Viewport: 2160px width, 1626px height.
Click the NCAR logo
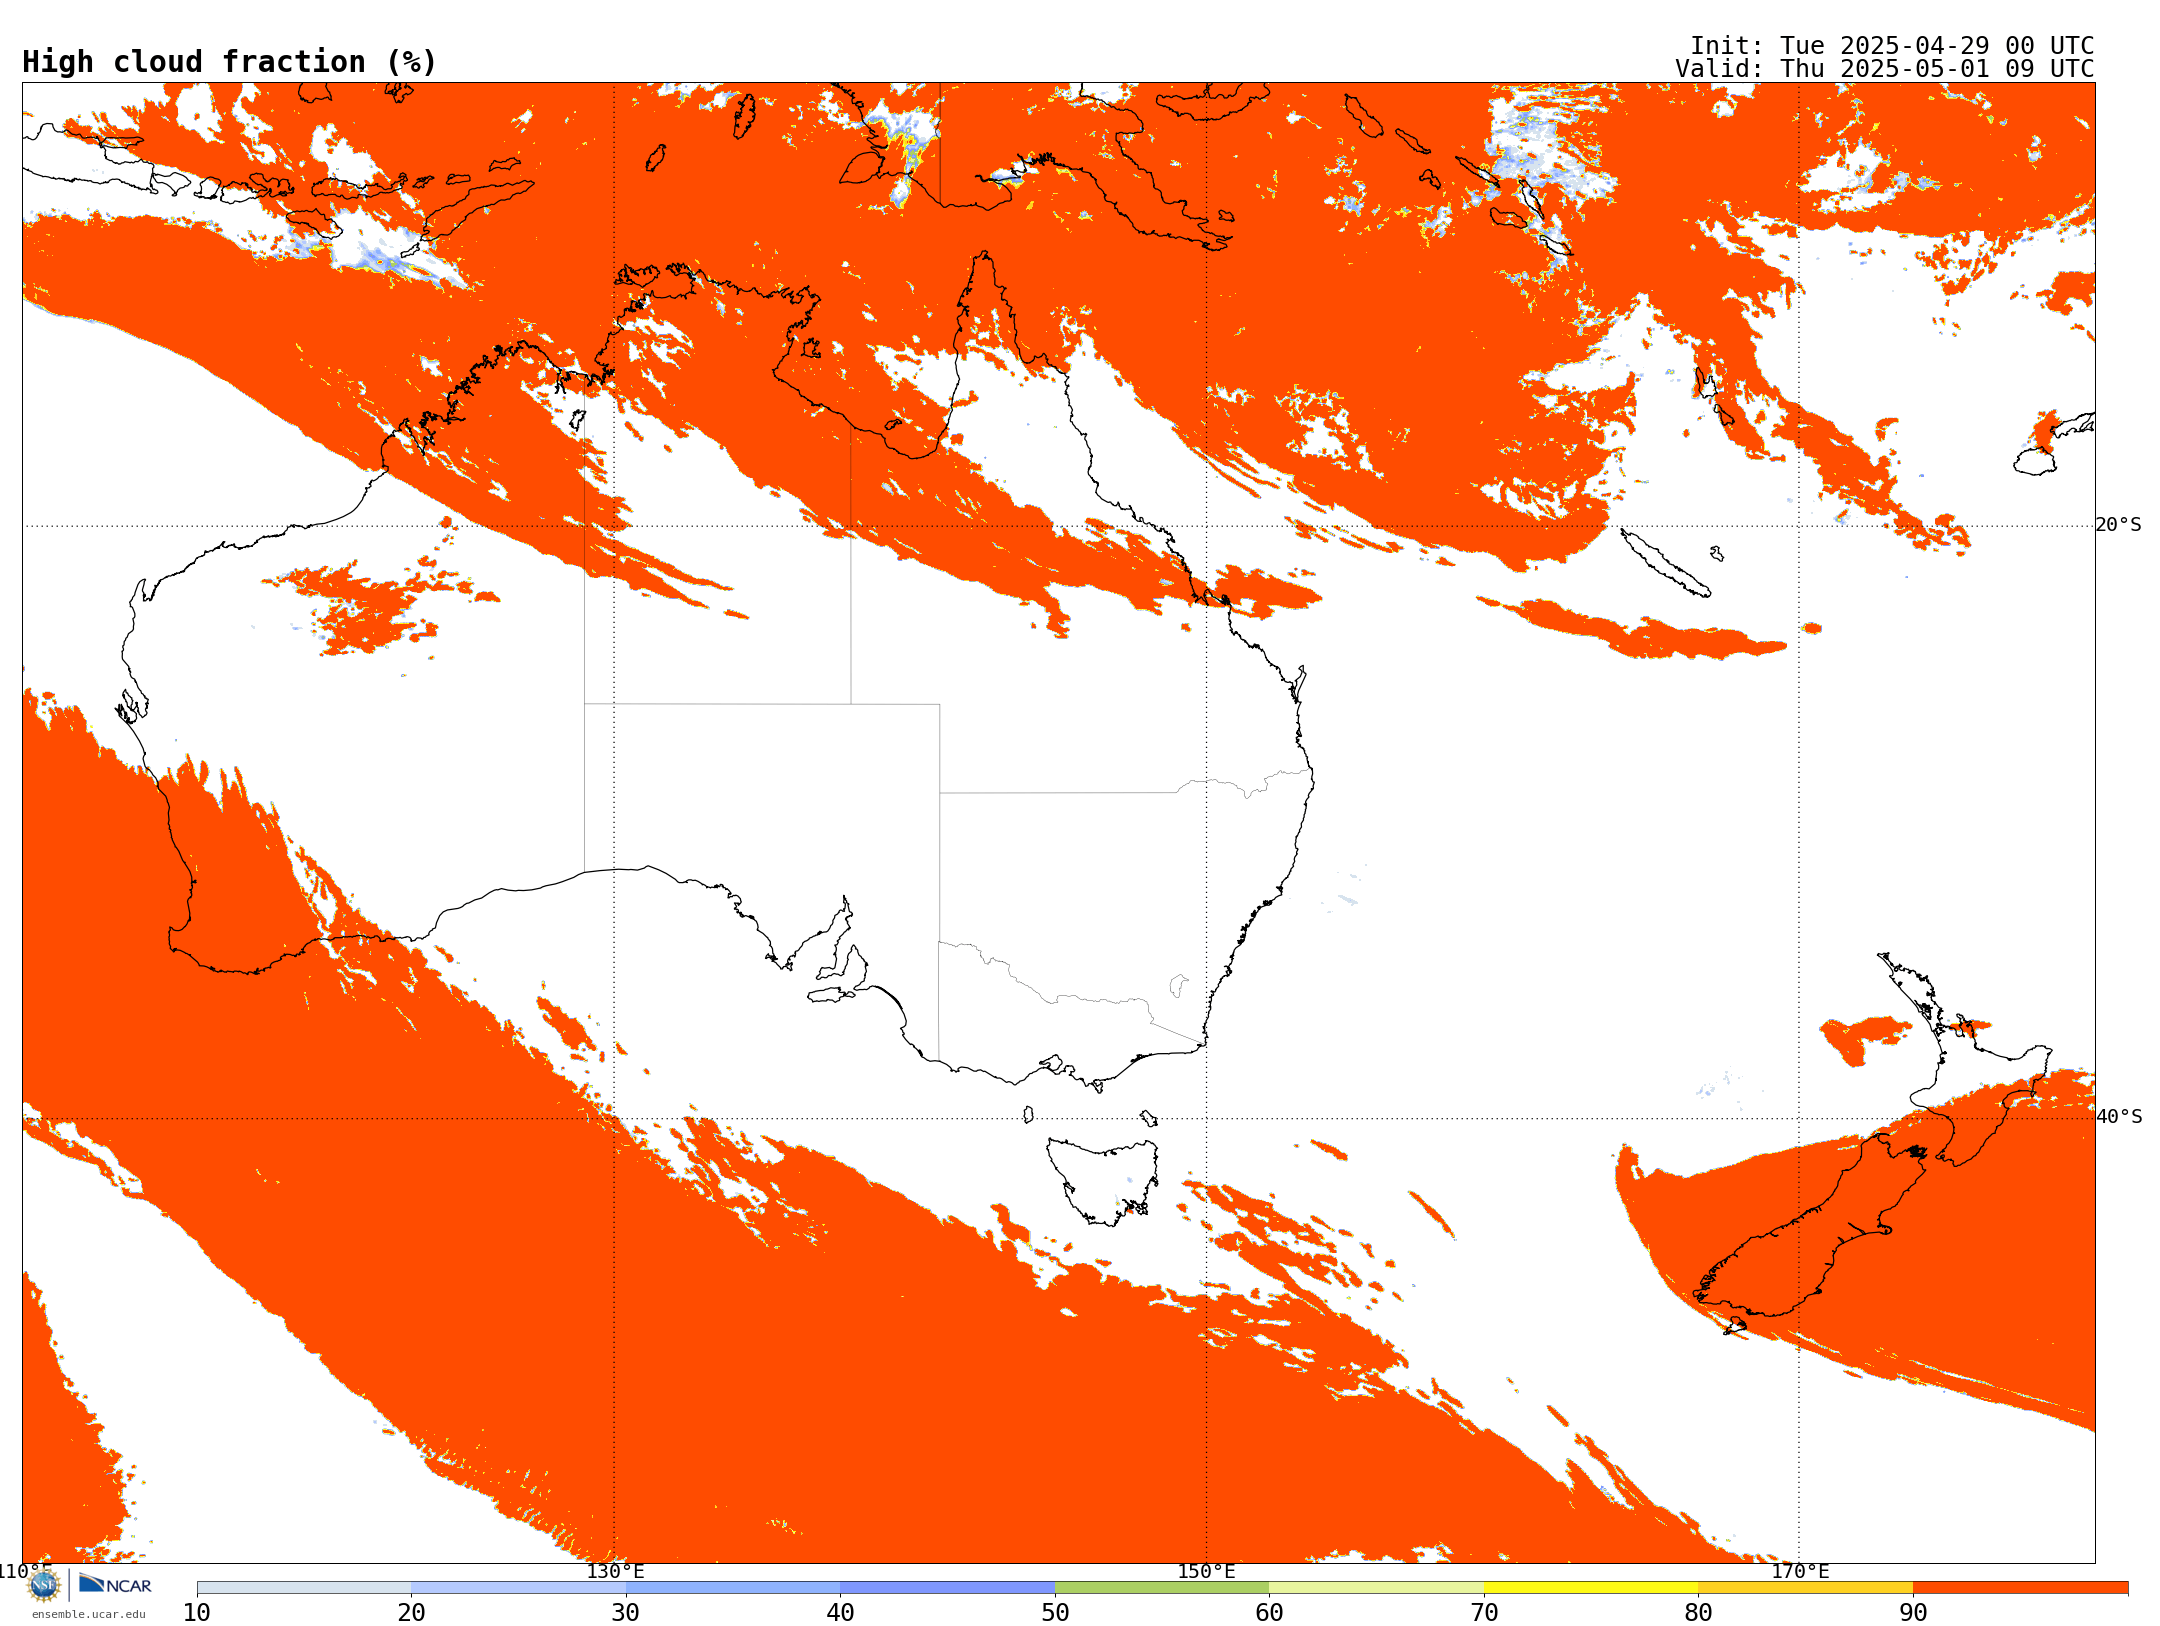115,1584
